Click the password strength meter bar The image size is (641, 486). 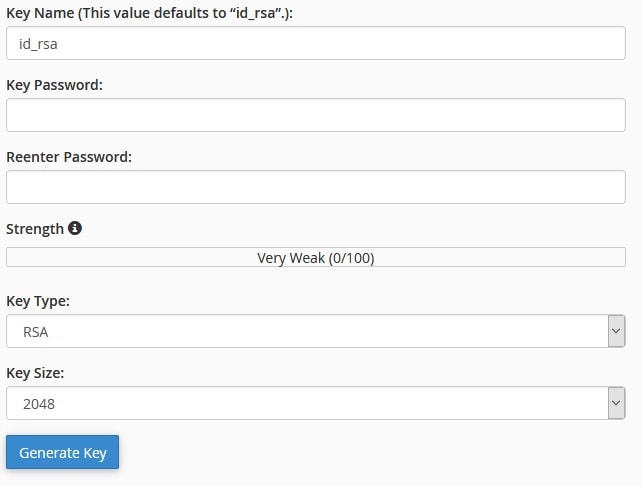point(316,257)
